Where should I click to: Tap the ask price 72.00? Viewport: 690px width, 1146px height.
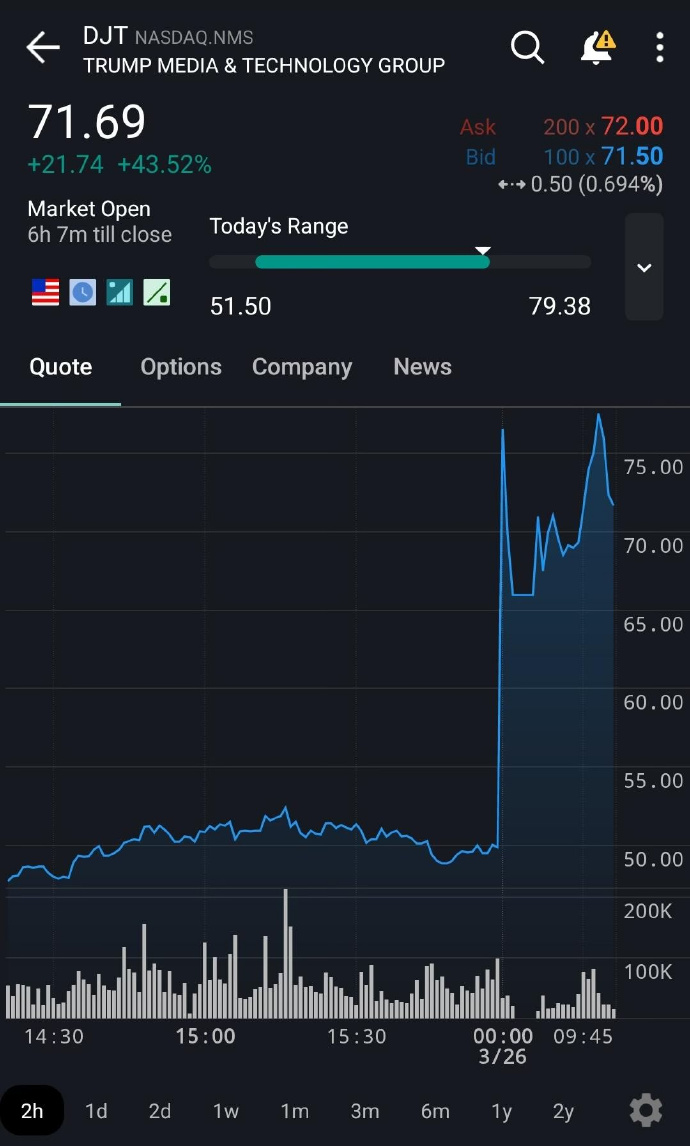point(632,126)
